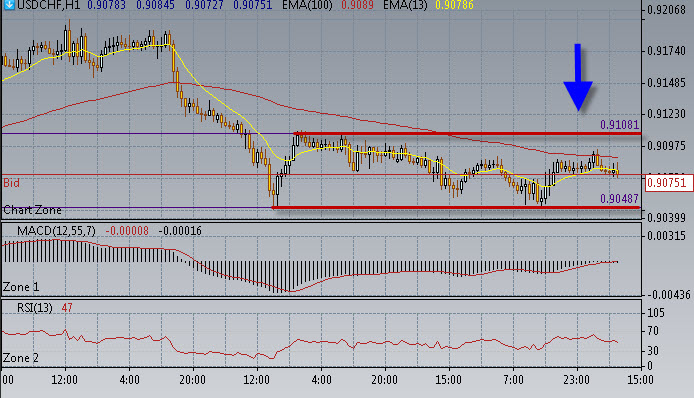The width and height of the screenshot is (694, 398).
Task: Click the MACD scale value 0.00315
Action: [666, 236]
